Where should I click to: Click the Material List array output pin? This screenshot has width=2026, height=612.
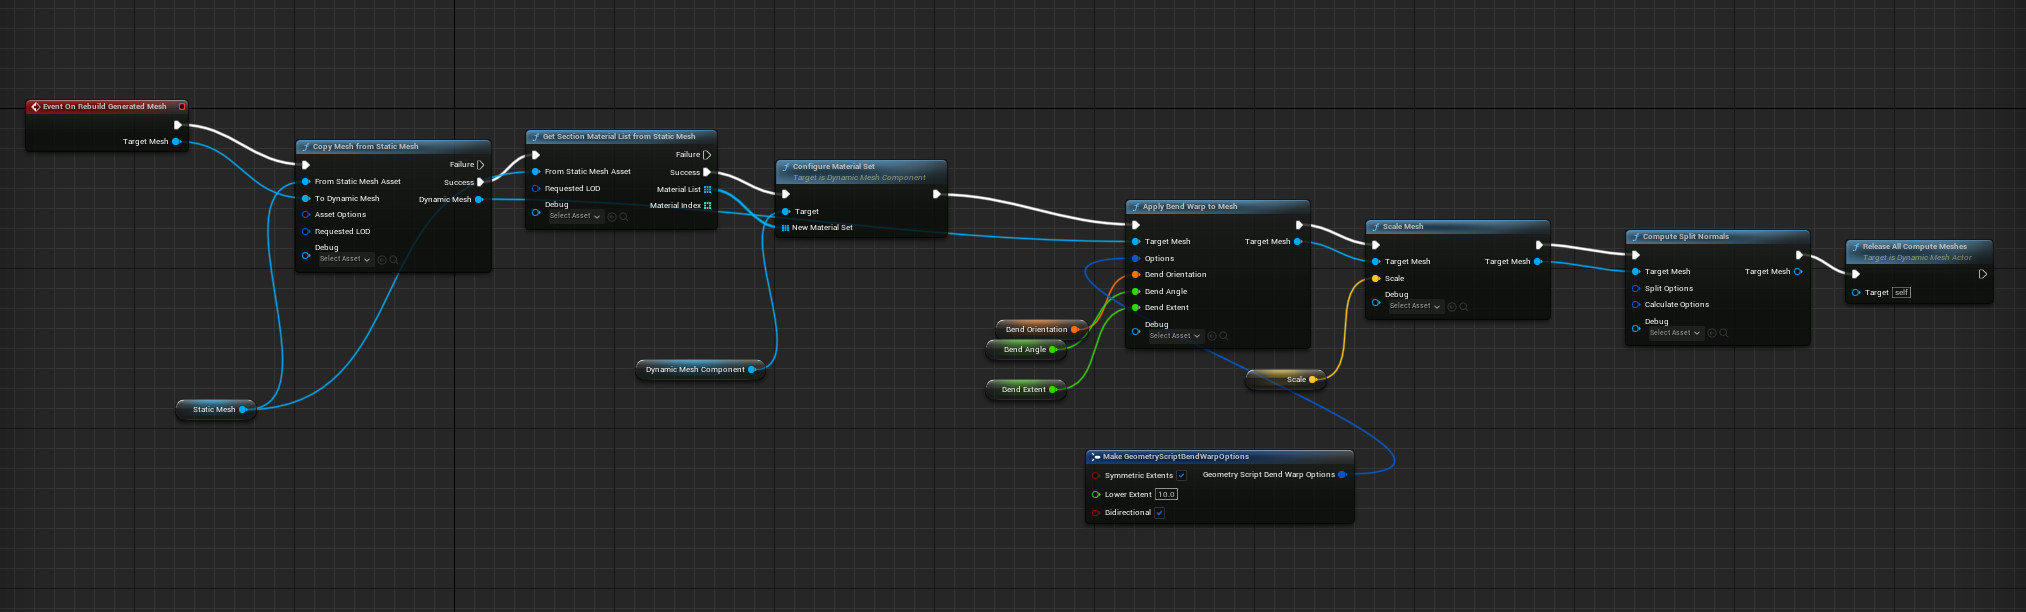(707, 189)
